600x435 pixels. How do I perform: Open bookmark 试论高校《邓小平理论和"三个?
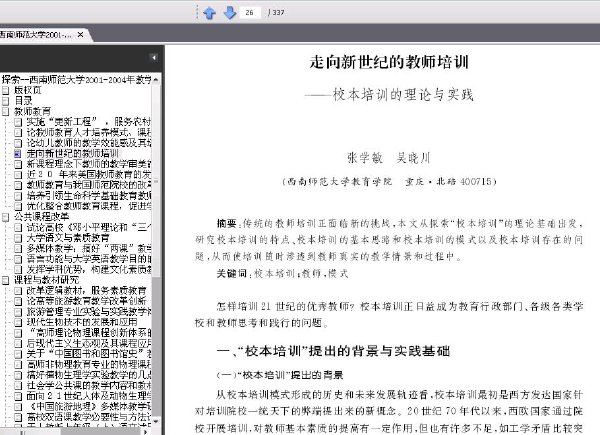[89, 227]
